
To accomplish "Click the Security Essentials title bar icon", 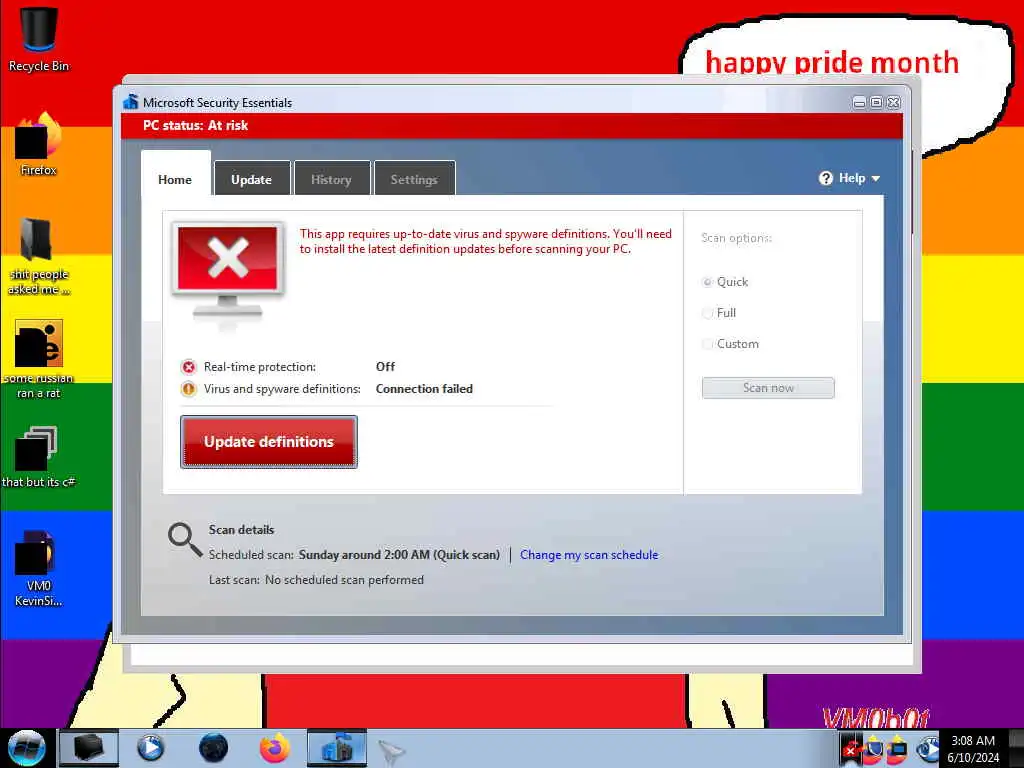I will 131,102.
